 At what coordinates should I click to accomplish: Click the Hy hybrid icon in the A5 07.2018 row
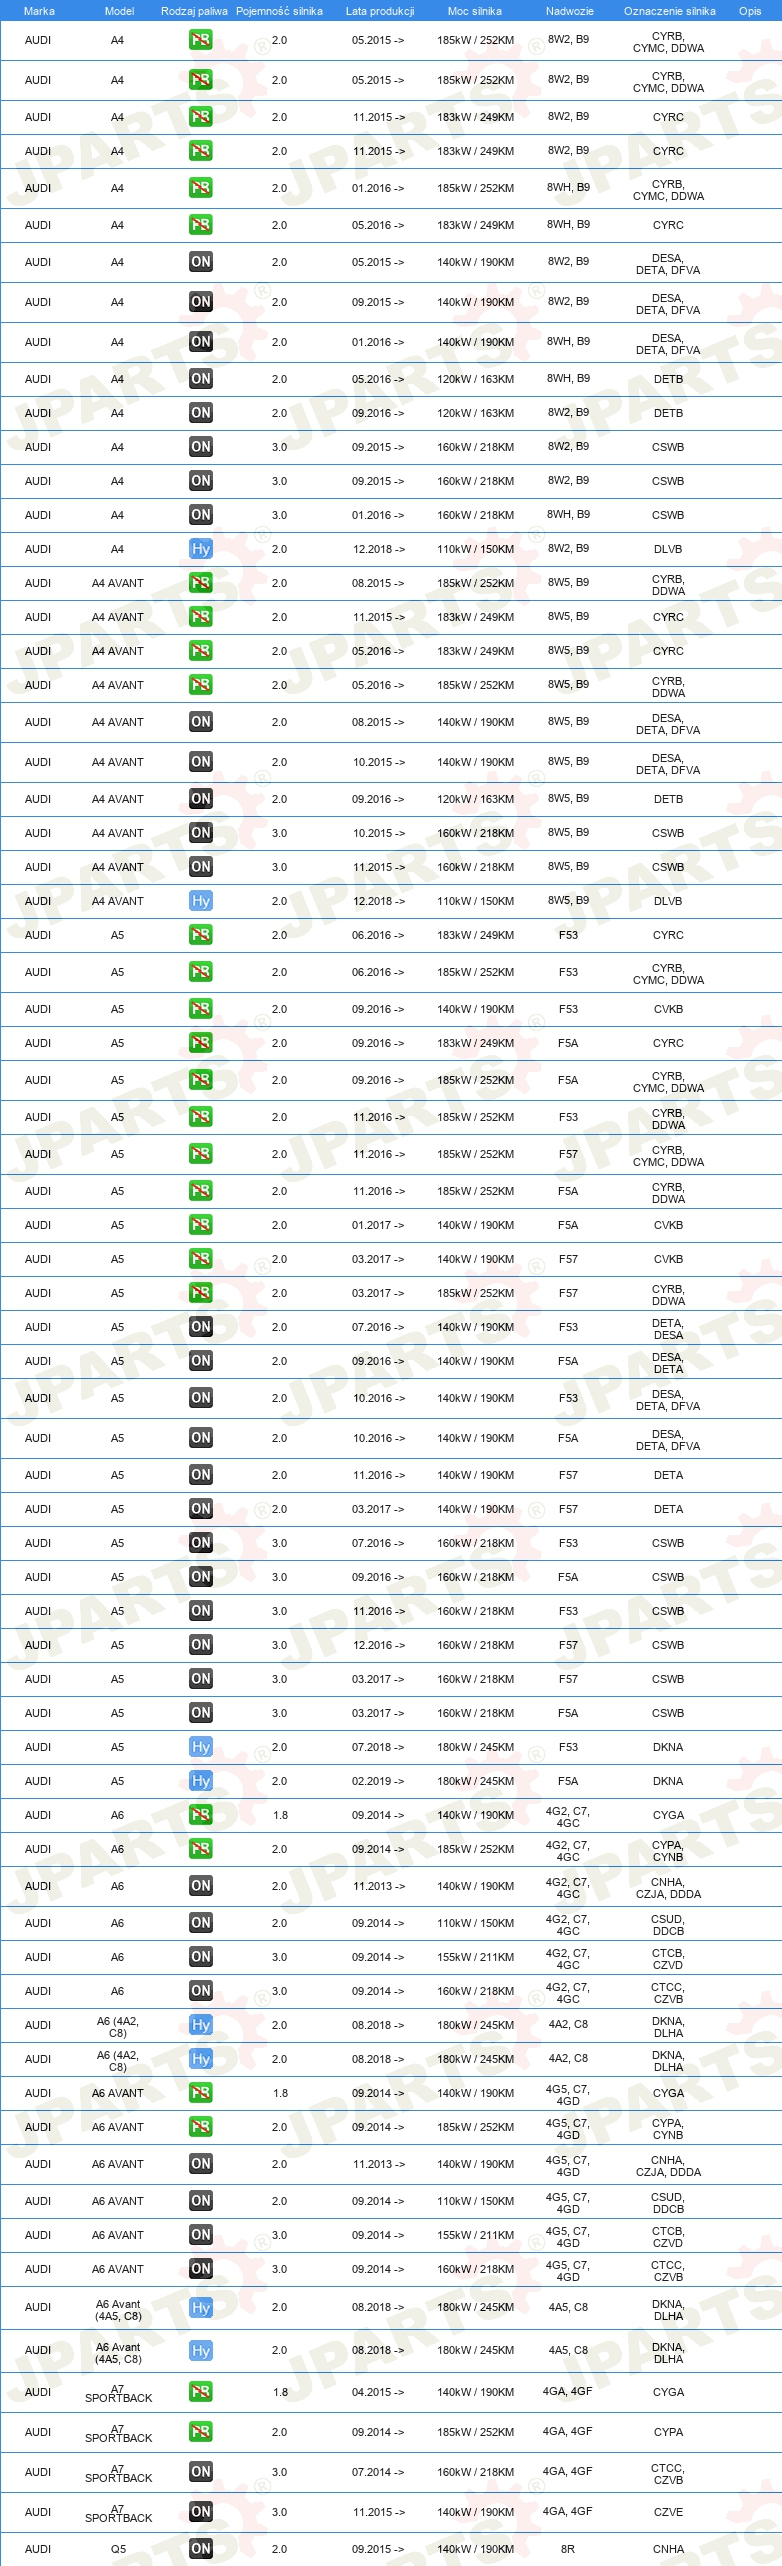point(201,1747)
